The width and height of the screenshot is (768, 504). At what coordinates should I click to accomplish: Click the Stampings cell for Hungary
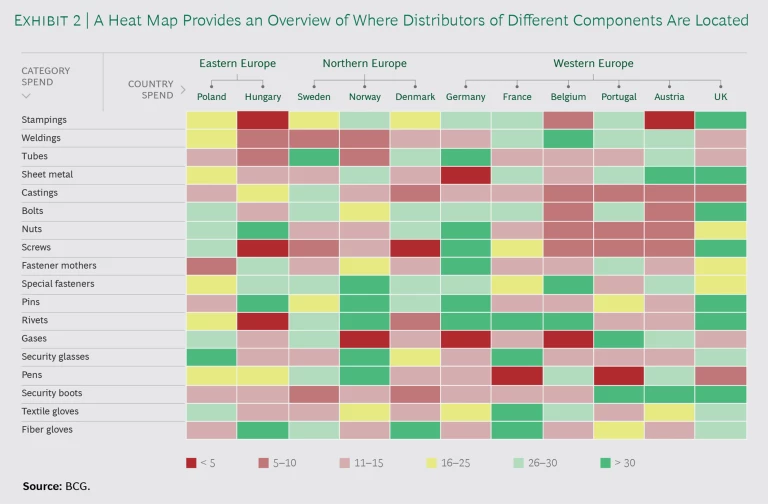click(x=263, y=120)
